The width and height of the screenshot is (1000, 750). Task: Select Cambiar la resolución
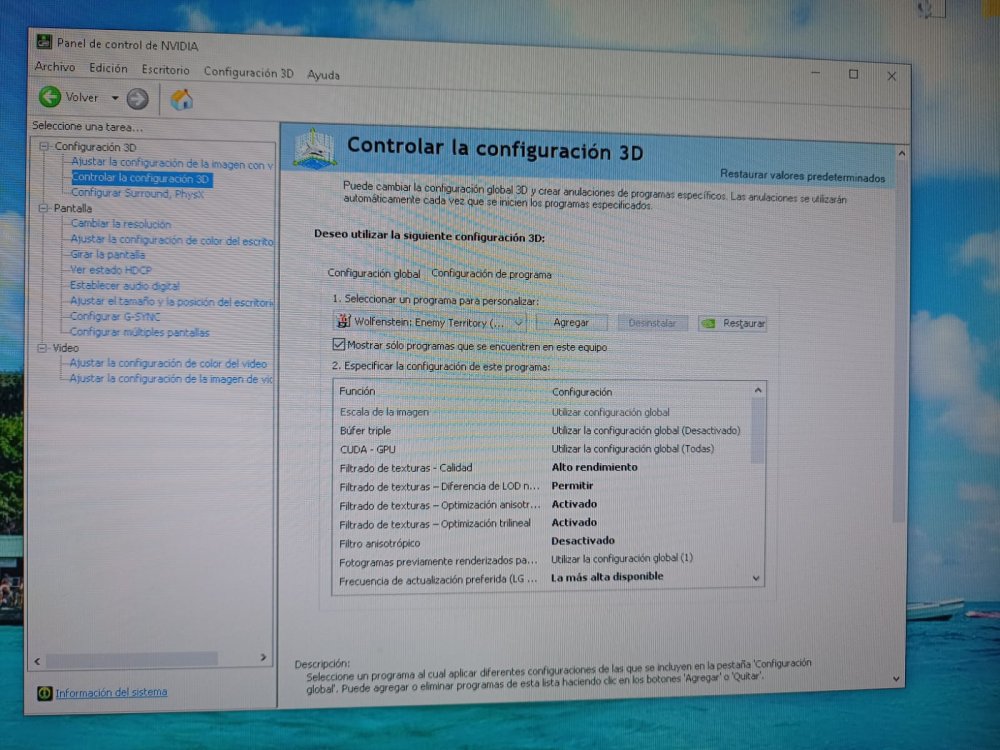tap(121, 223)
